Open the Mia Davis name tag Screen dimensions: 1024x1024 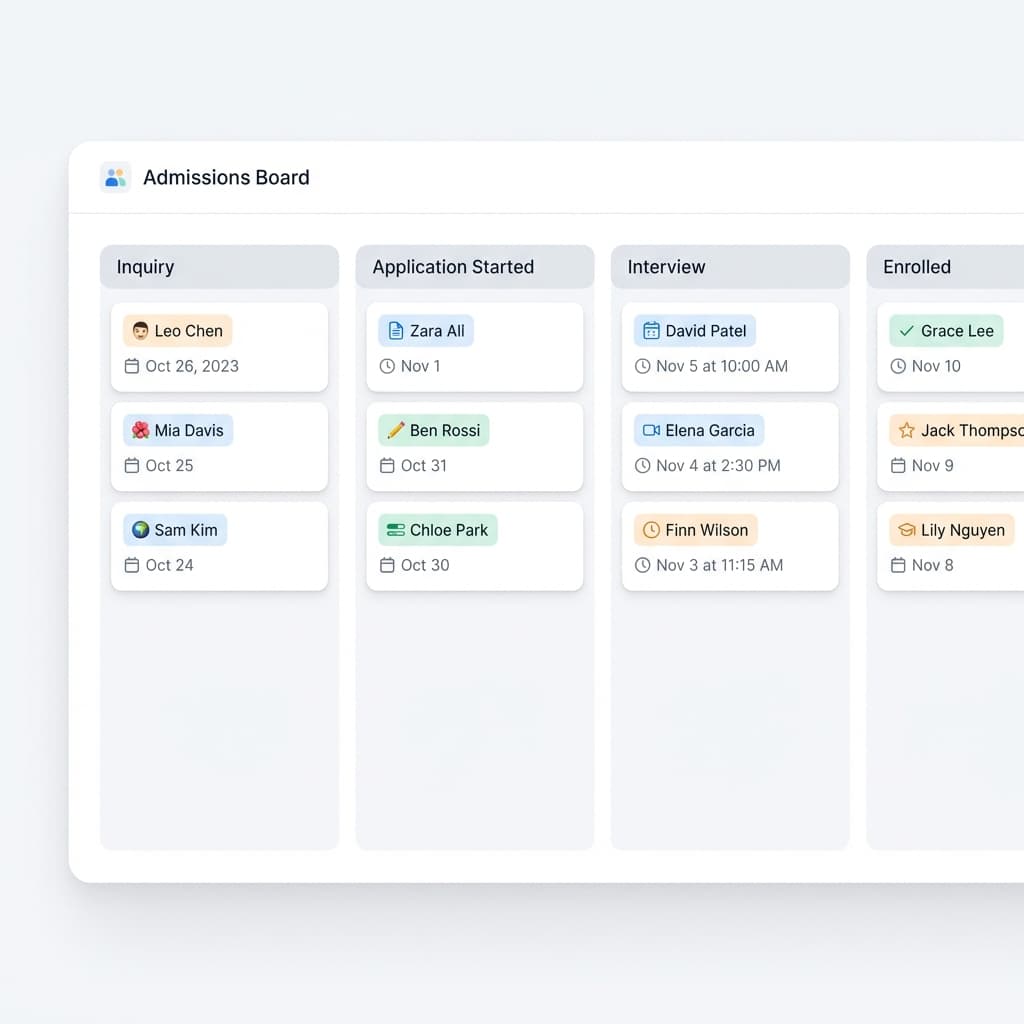(x=178, y=430)
